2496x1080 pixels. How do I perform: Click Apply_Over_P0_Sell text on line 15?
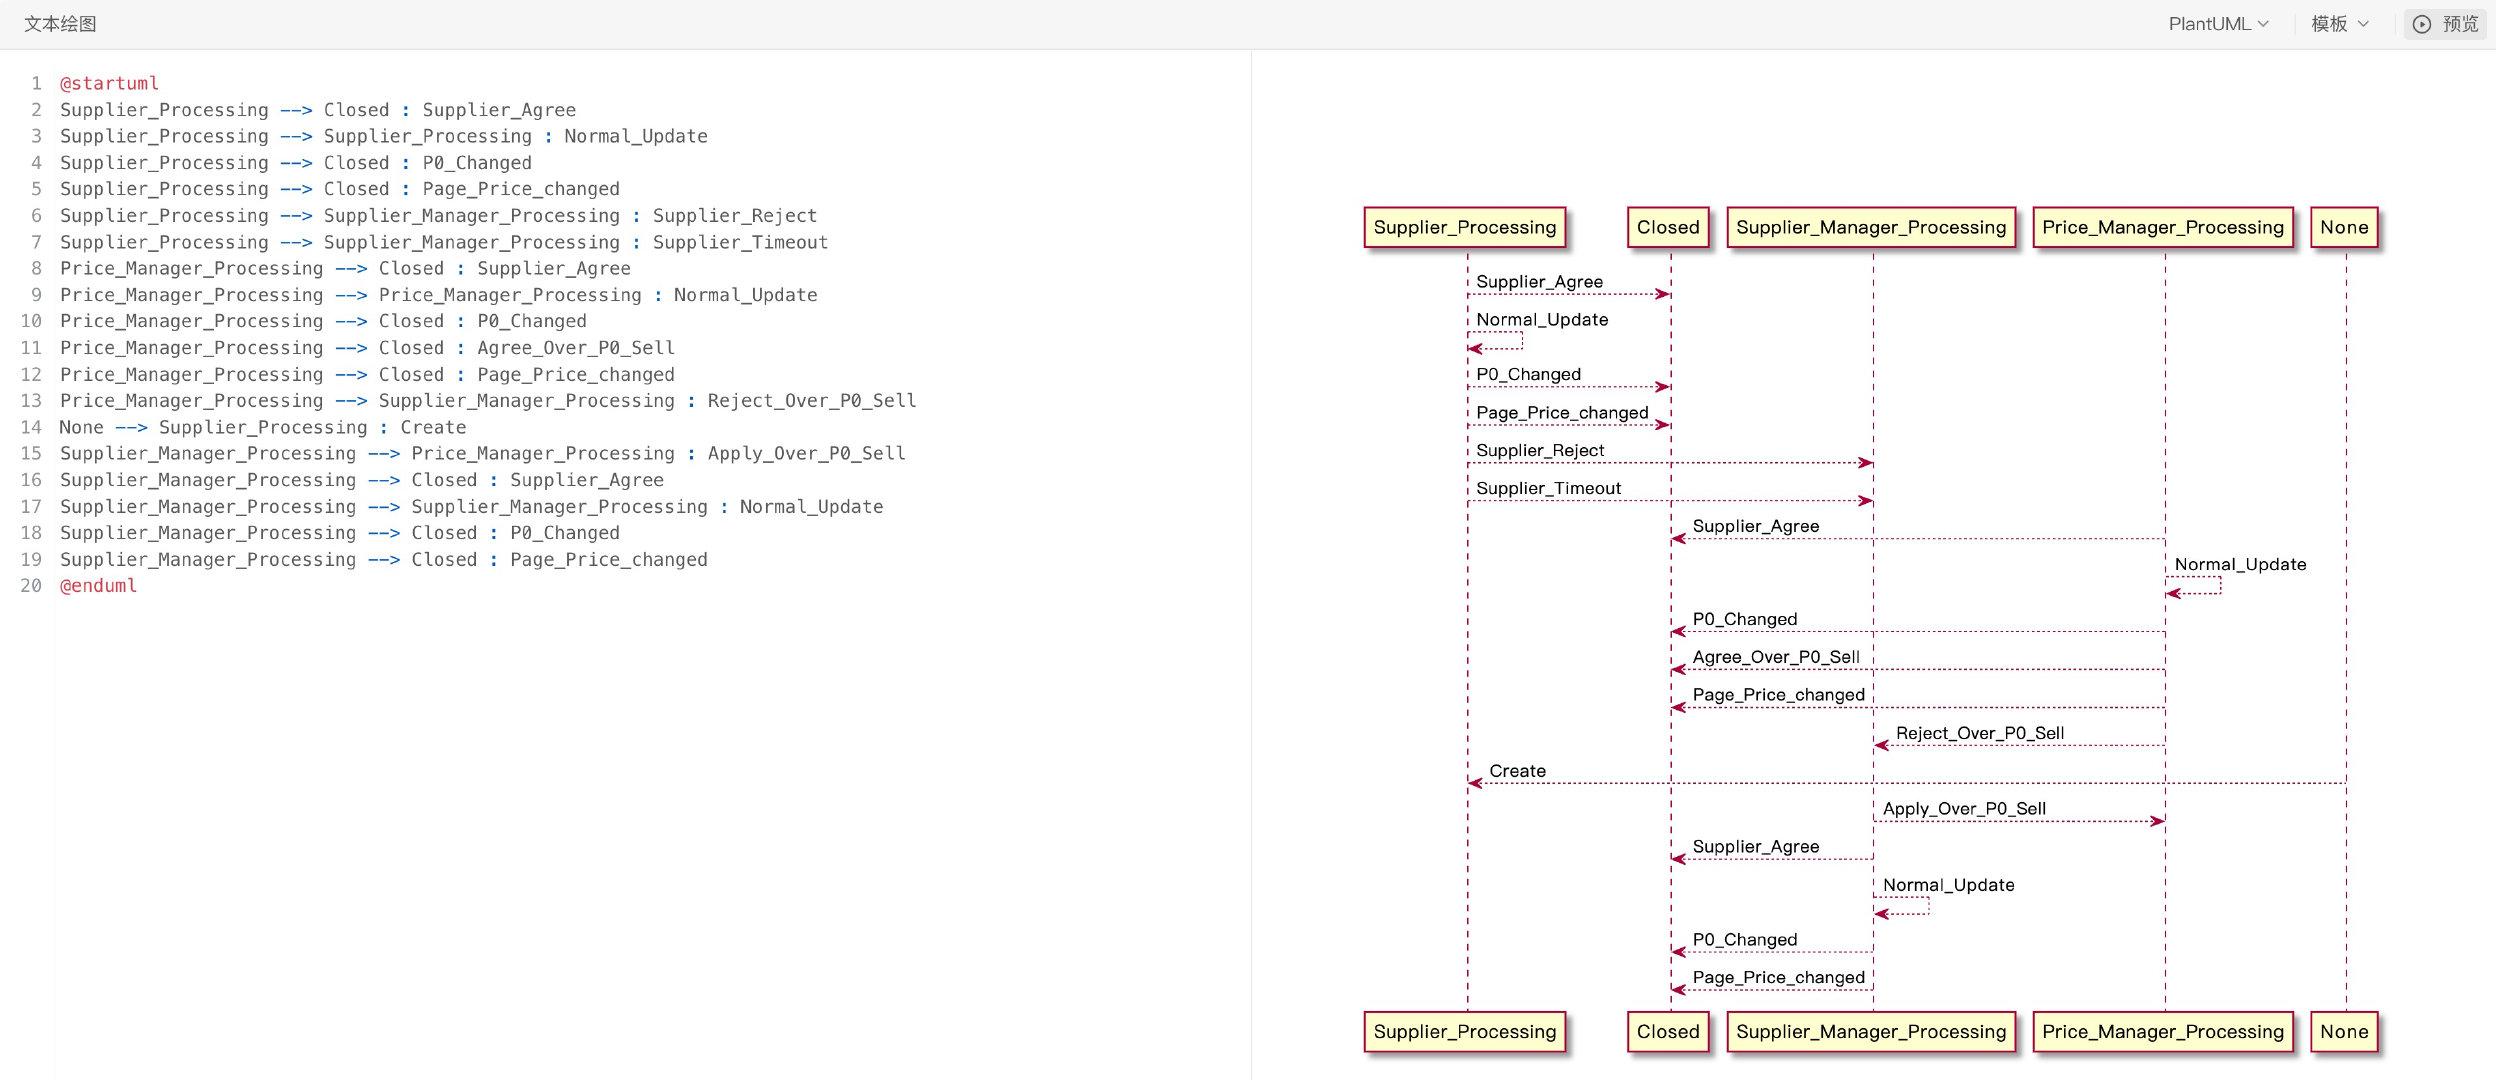point(806,454)
